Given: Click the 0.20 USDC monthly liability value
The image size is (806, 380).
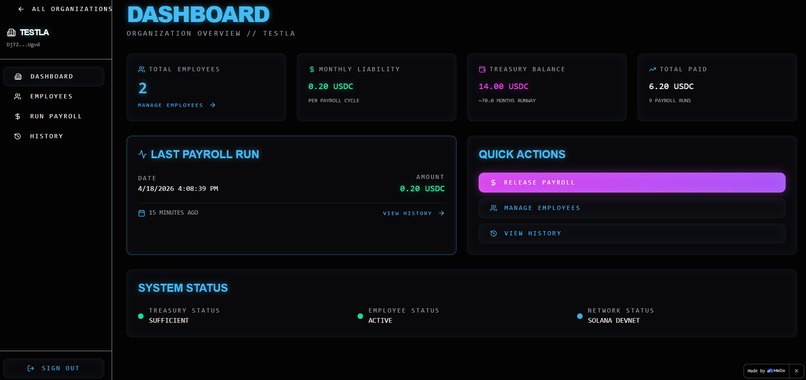Looking at the screenshot, I should tap(331, 86).
